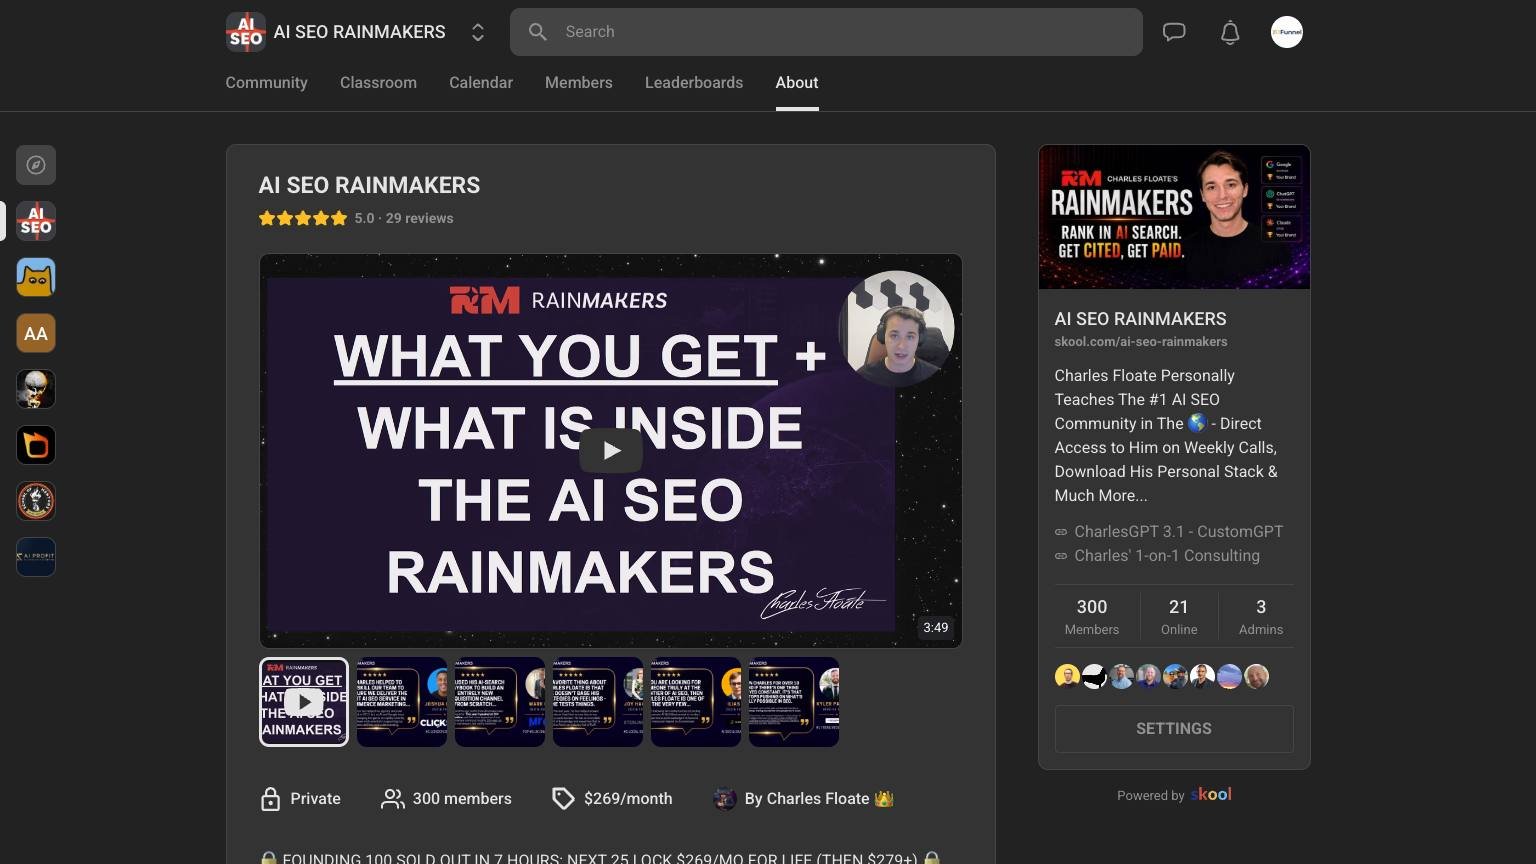The height and width of the screenshot is (864, 1536).
Task: Open the 29 reviews text
Action: pos(419,218)
